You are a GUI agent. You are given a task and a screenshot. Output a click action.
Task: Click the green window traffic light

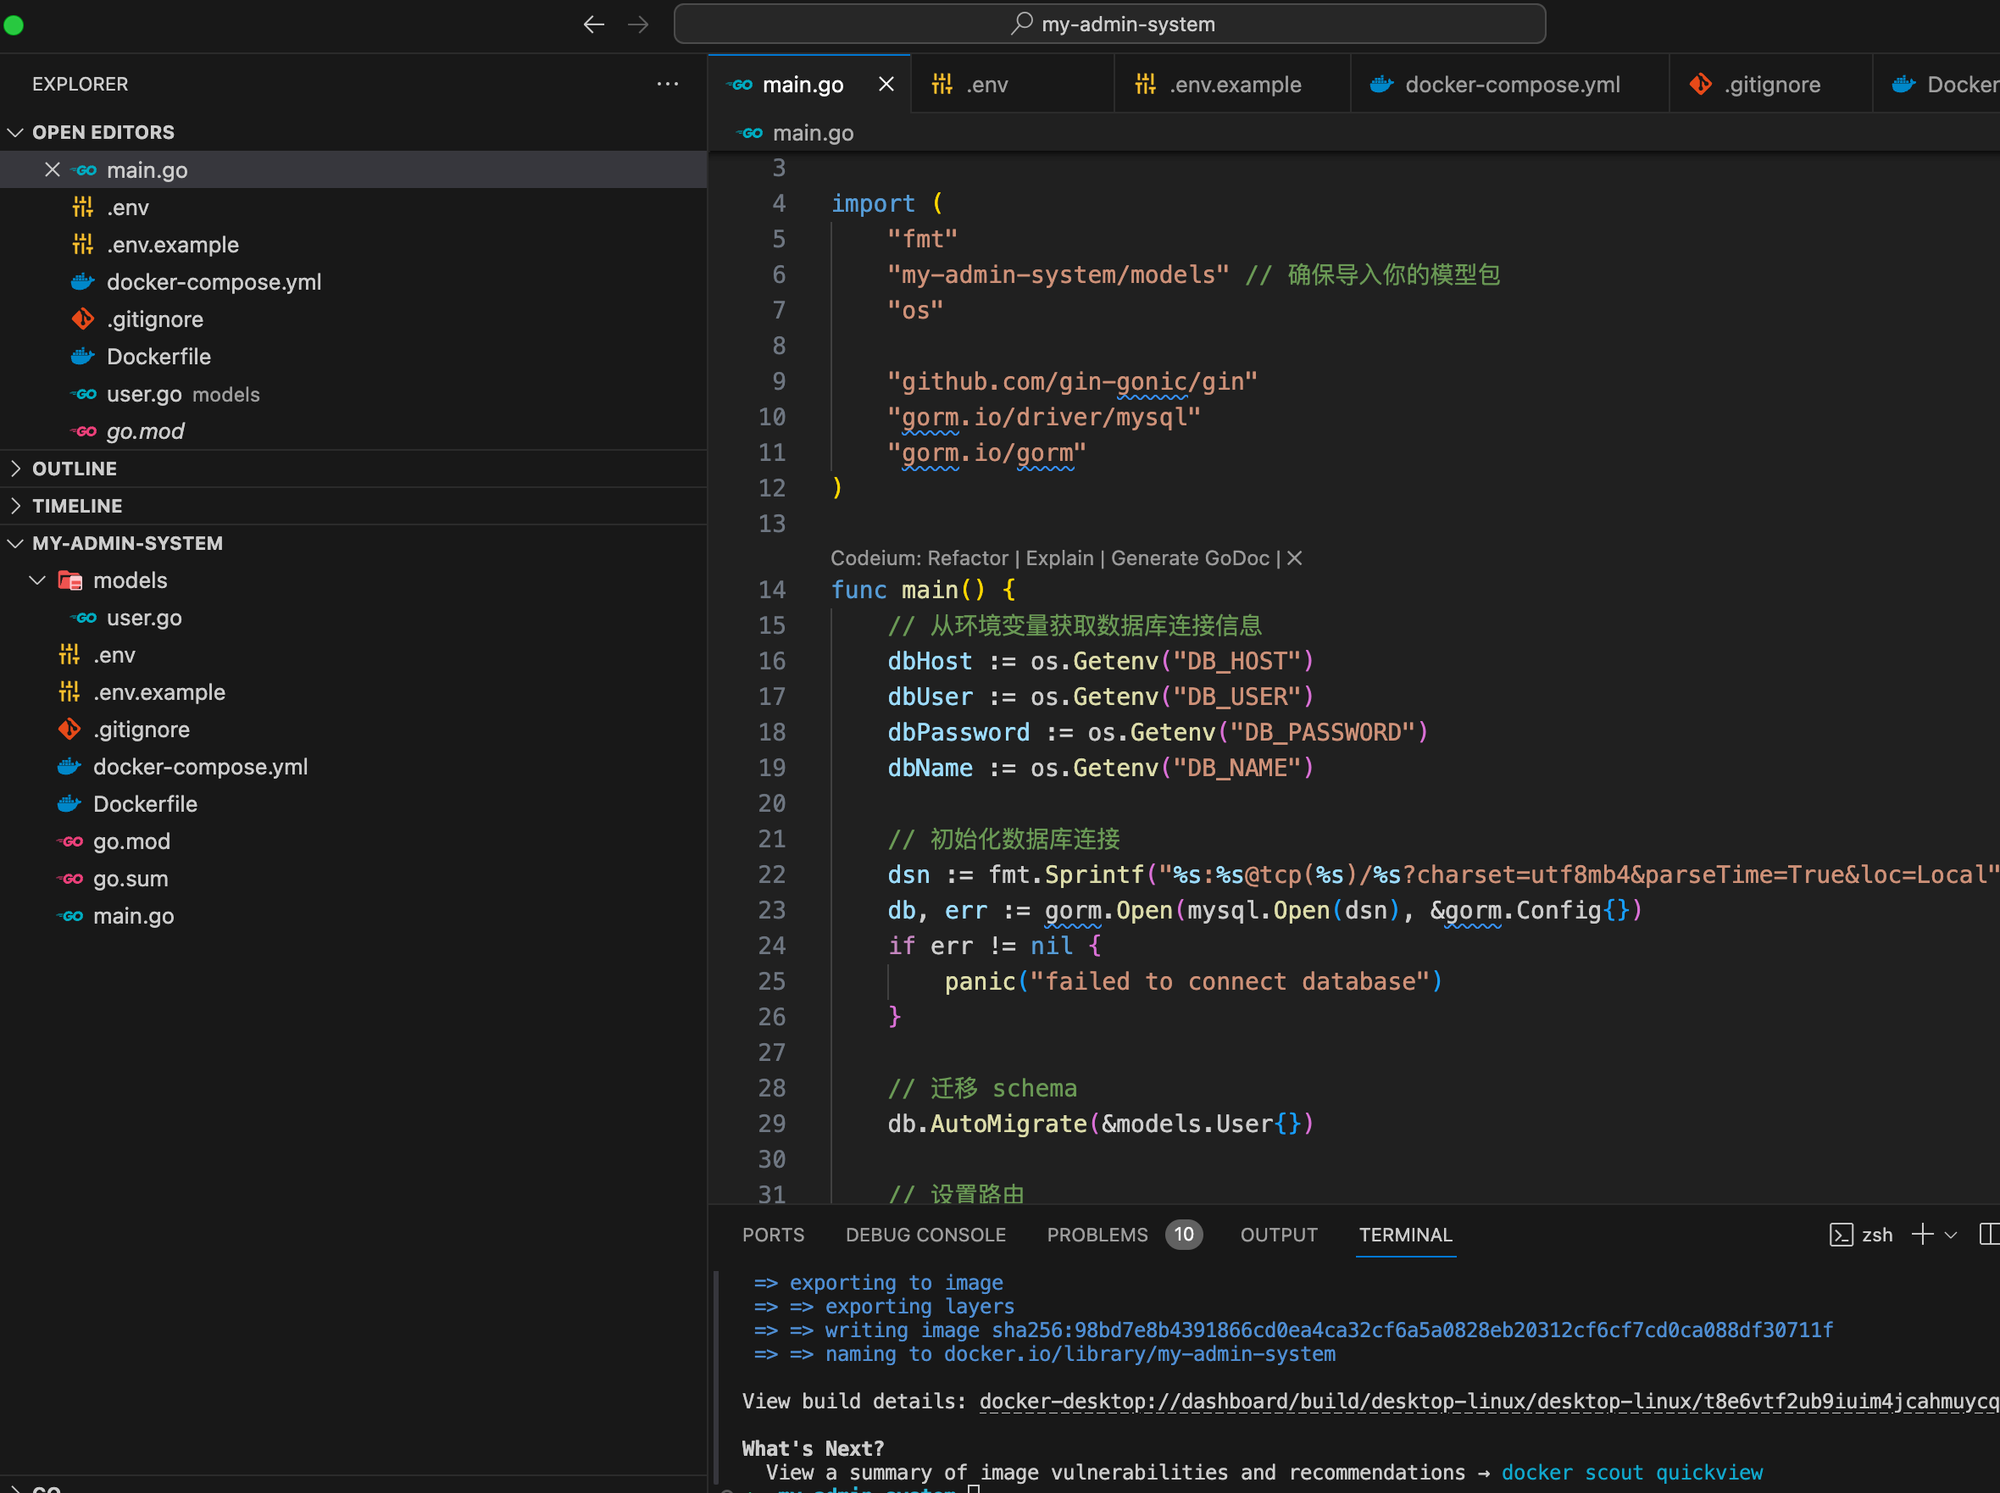[x=13, y=25]
